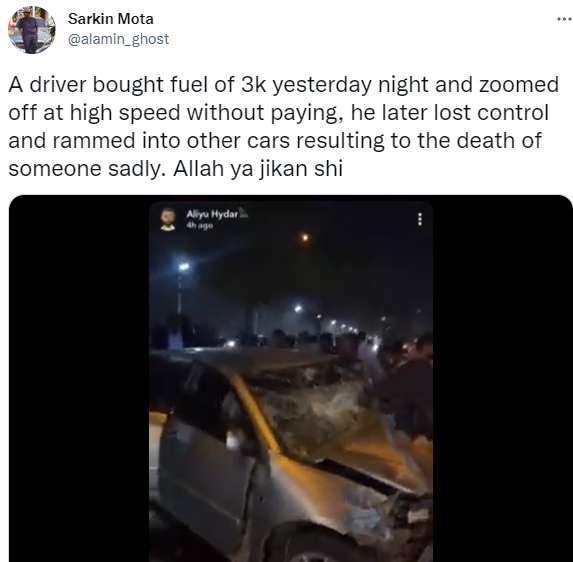Image resolution: width=573 pixels, height=562 pixels.
Task: Open the @alamin_ghost handle link
Action: [x=118, y=39]
